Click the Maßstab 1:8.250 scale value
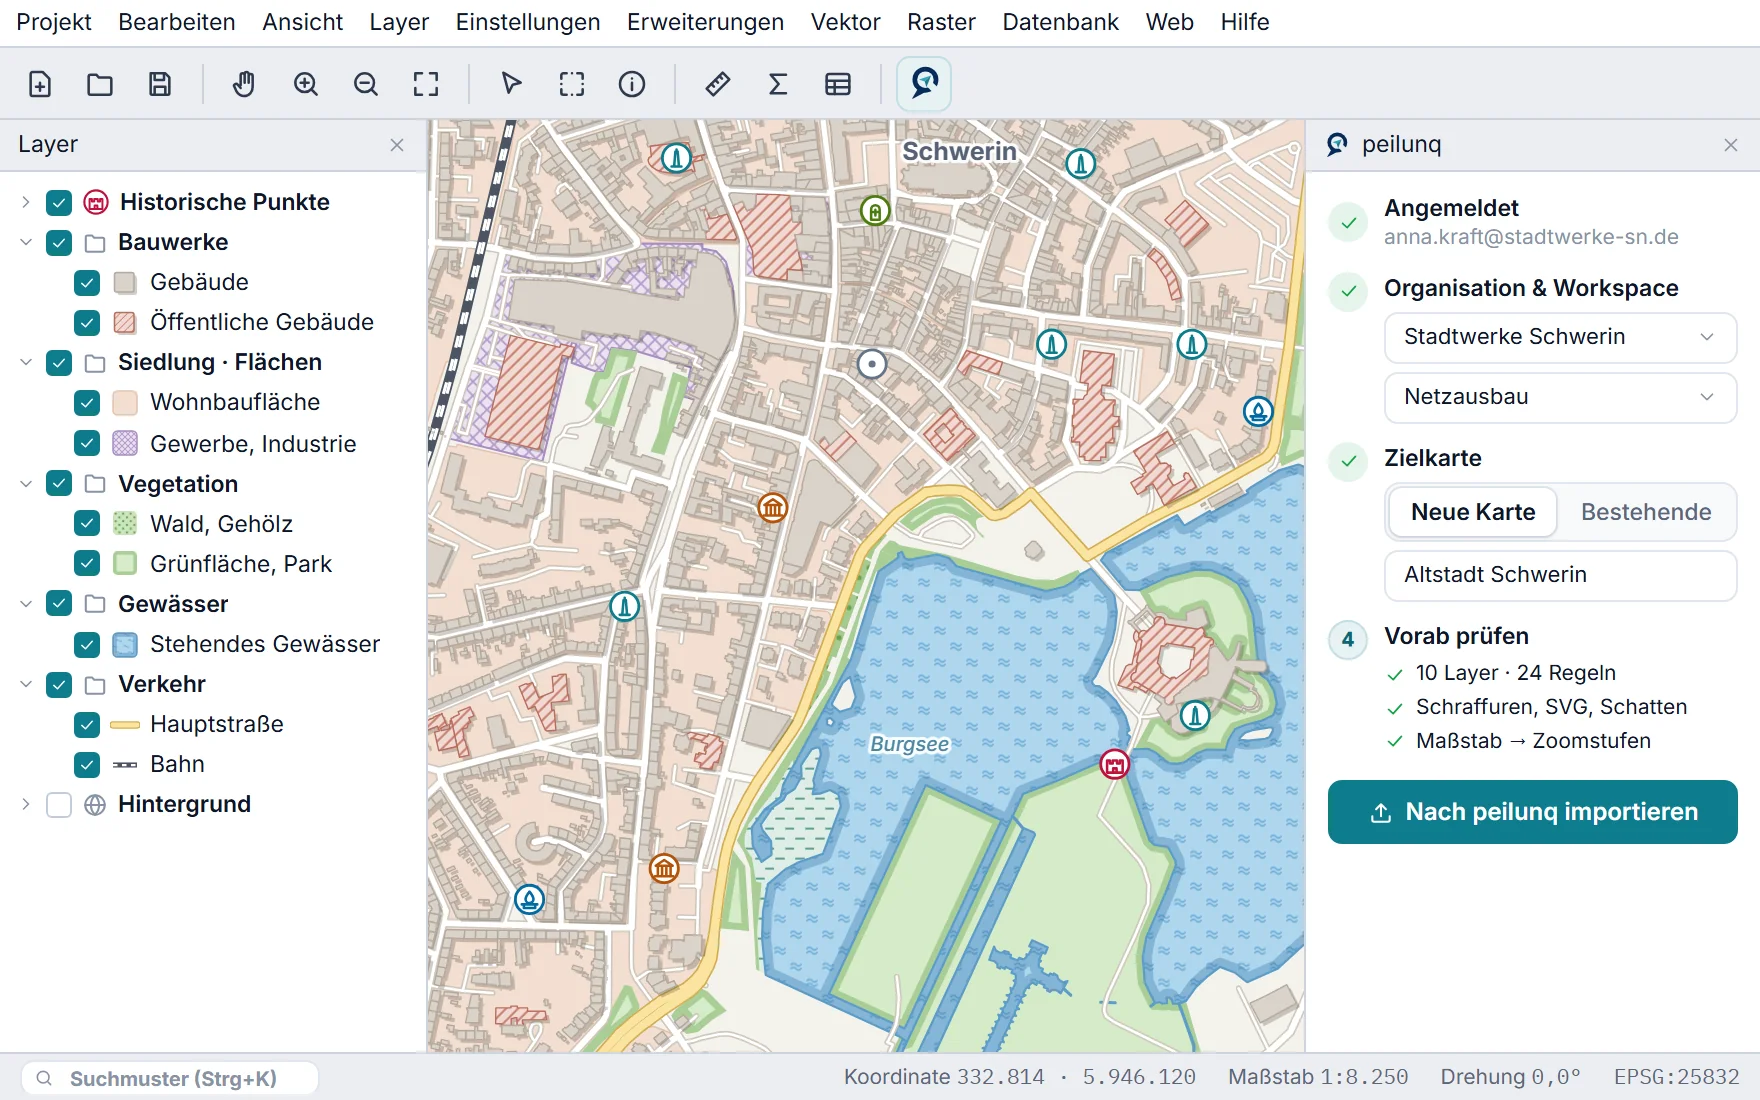 1318,1077
